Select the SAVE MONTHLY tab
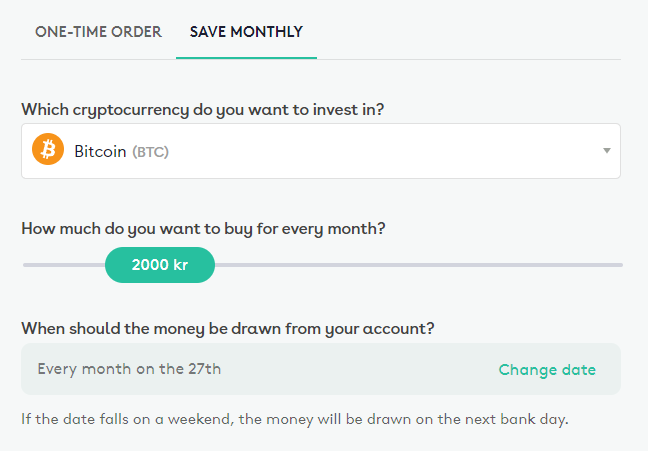Screen dimensions: 648x451 246,32
